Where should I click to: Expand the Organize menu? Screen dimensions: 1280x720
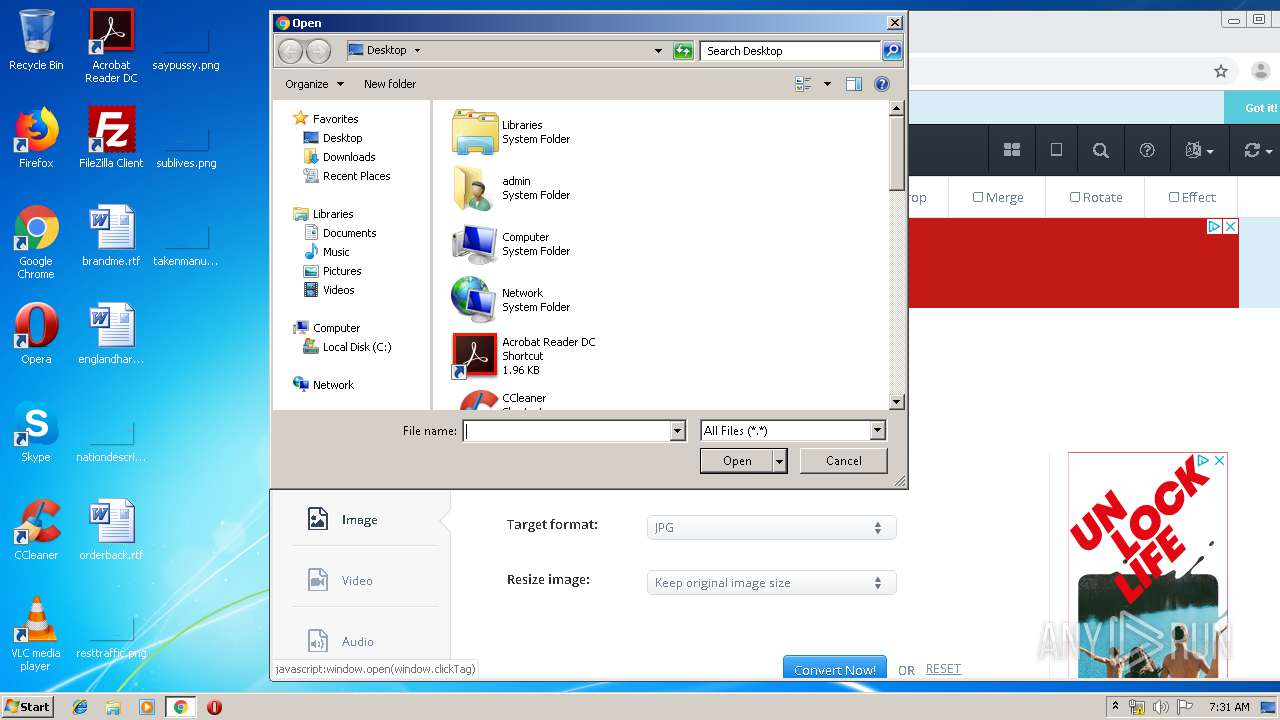pyautogui.click(x=314, y=84)
